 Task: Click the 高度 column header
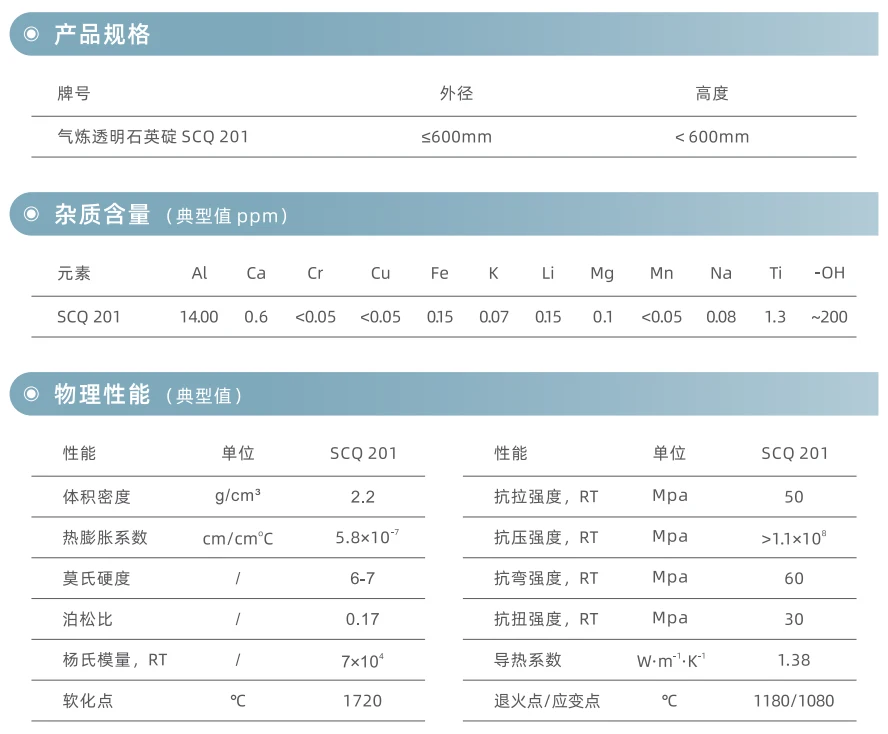[712, 93]
